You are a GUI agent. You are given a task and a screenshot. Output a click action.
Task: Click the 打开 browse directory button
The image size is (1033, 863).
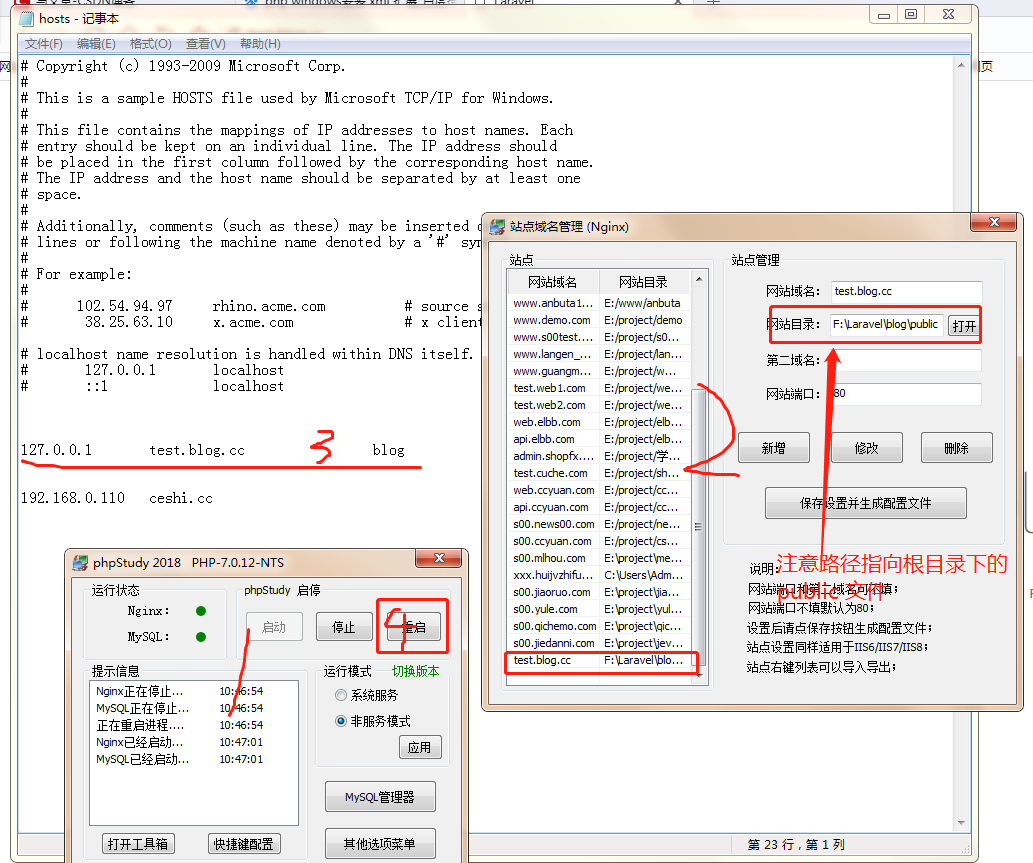[x=964, y=325]
